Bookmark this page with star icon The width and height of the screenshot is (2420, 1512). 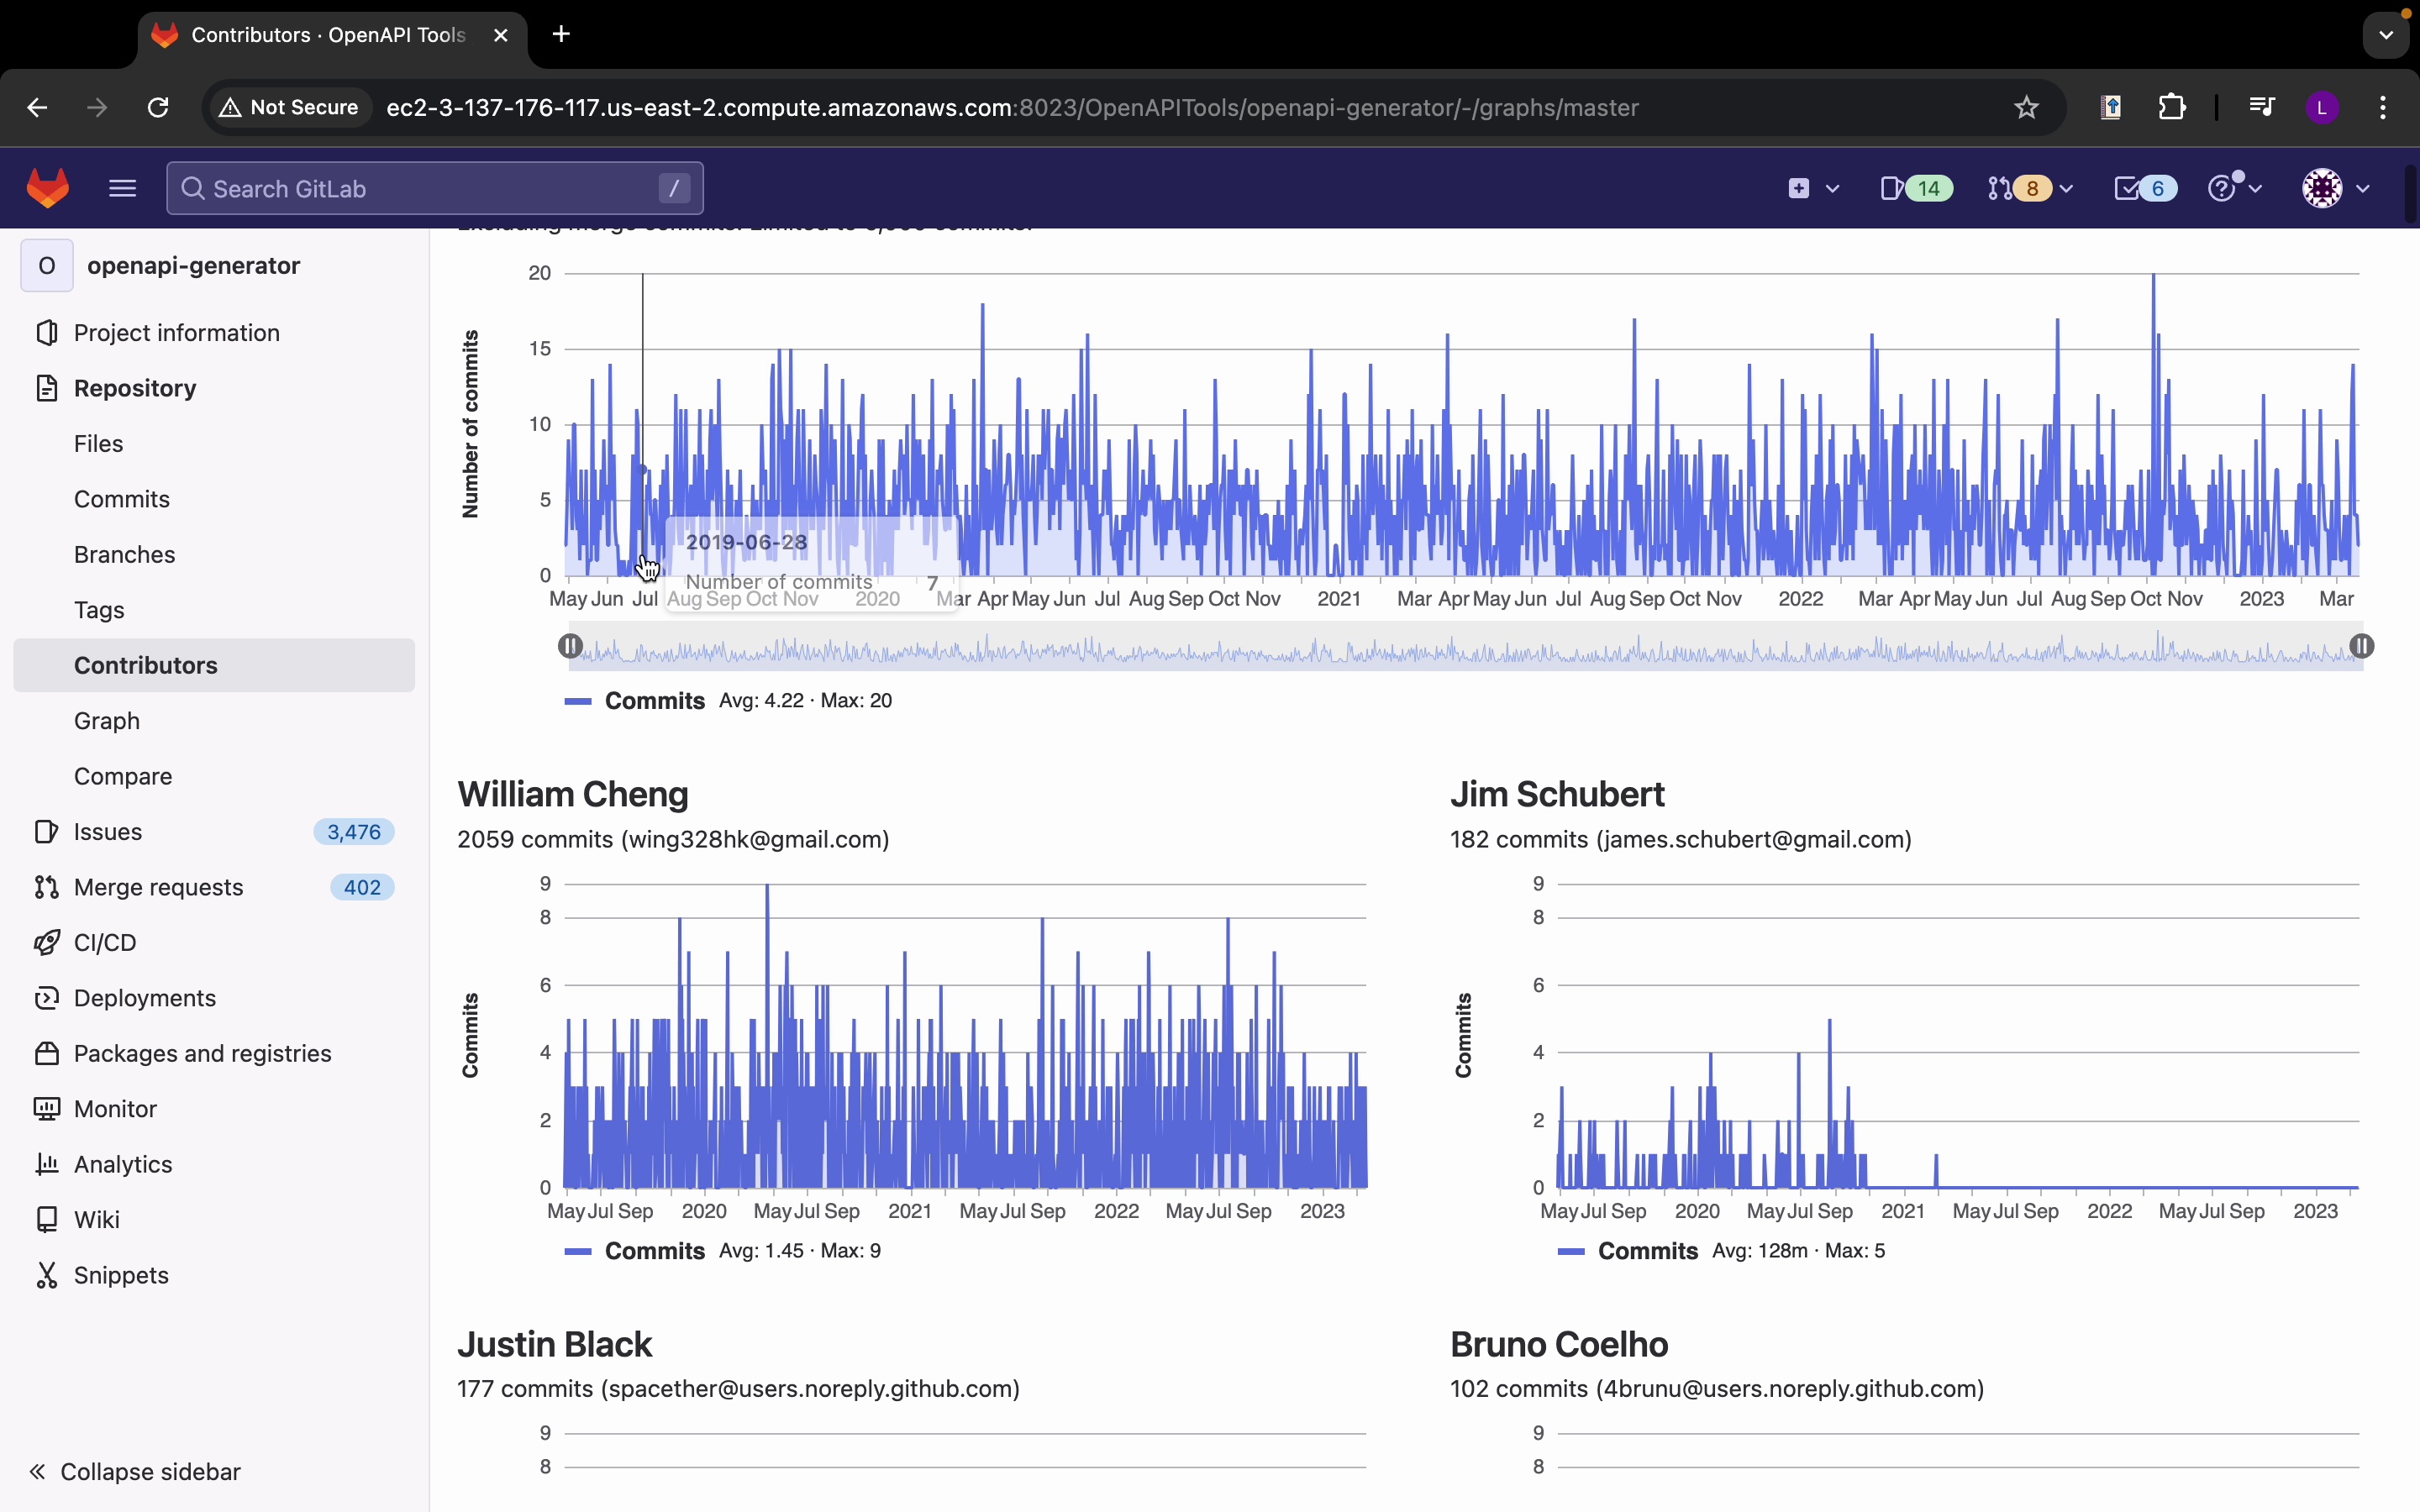(2026, 107)
